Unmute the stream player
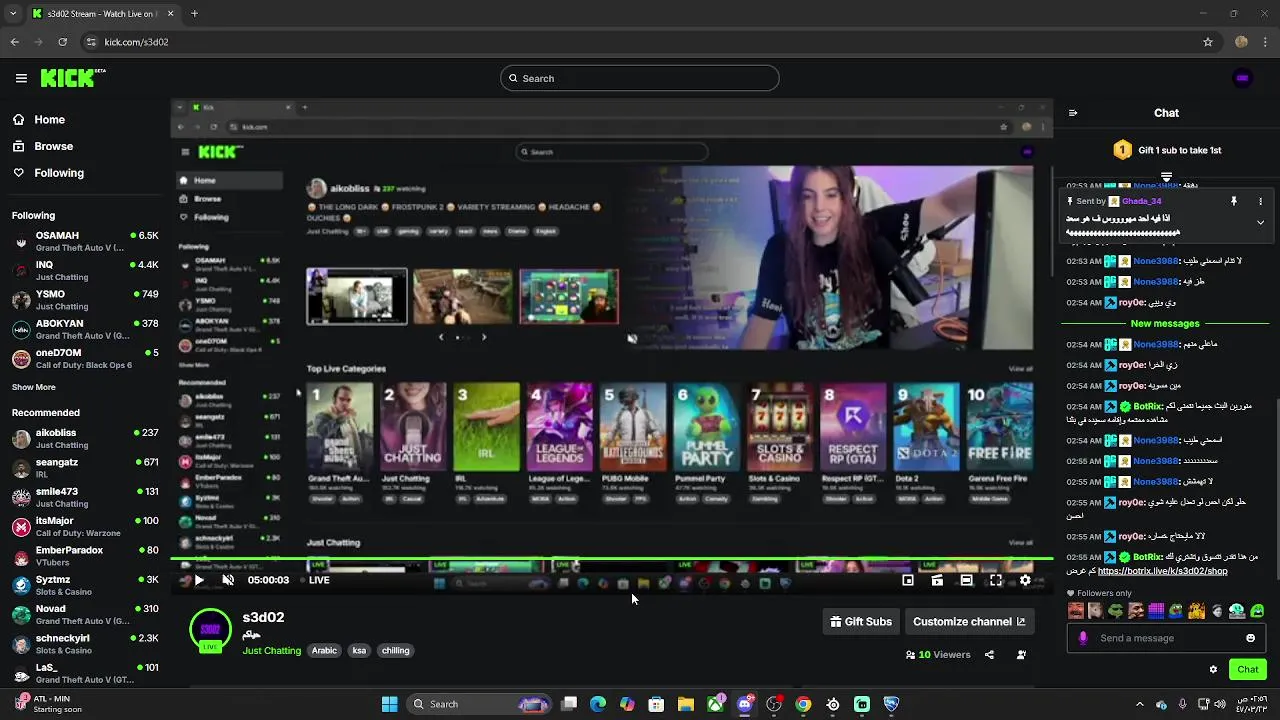 coord(228,580)
